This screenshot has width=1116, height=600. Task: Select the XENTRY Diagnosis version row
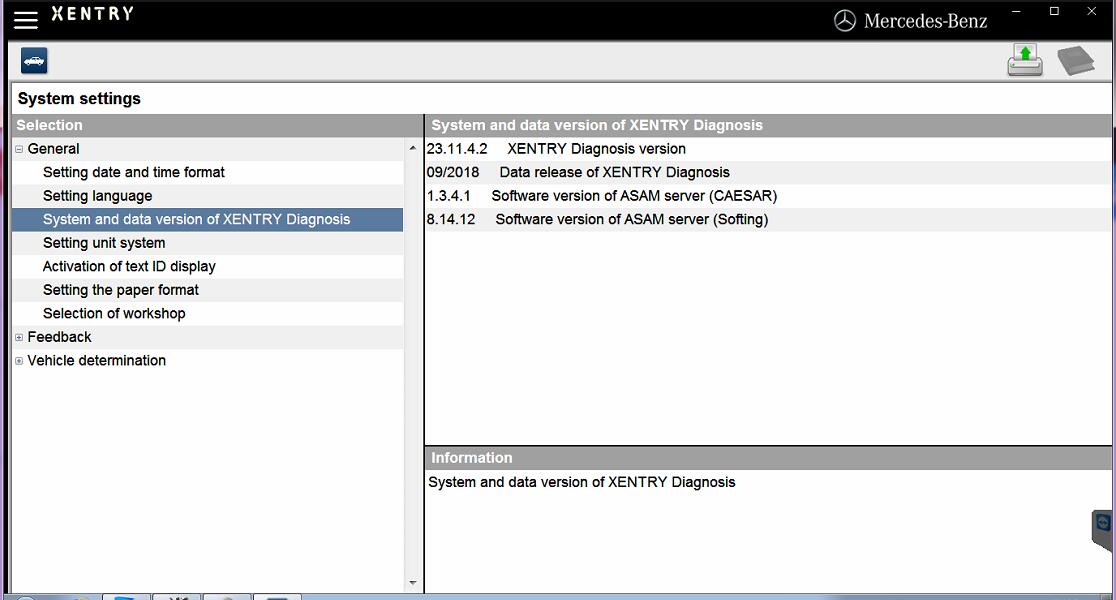(x=596, y=149)
